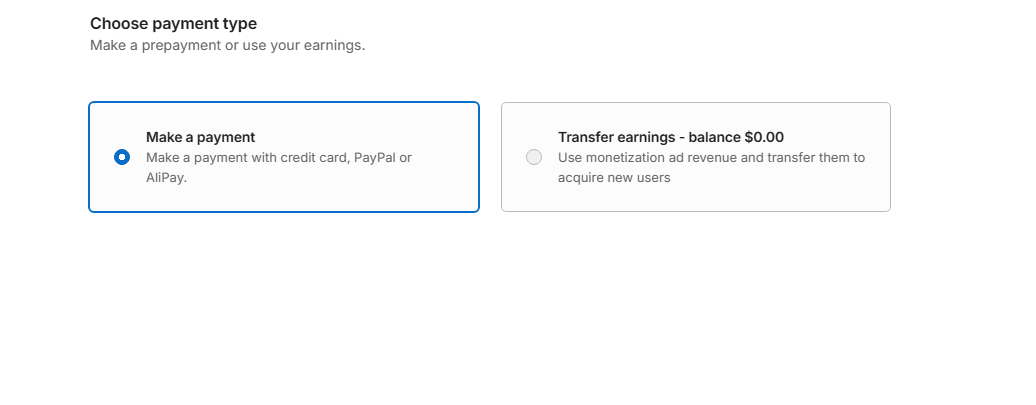Click 'transfer them to' text in the description
1036x405 pixels.
click(x=816, y=158)
